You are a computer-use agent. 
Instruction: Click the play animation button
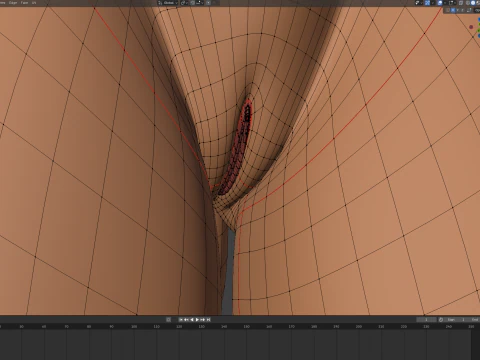pyautogui.click(x=197, y=319)
